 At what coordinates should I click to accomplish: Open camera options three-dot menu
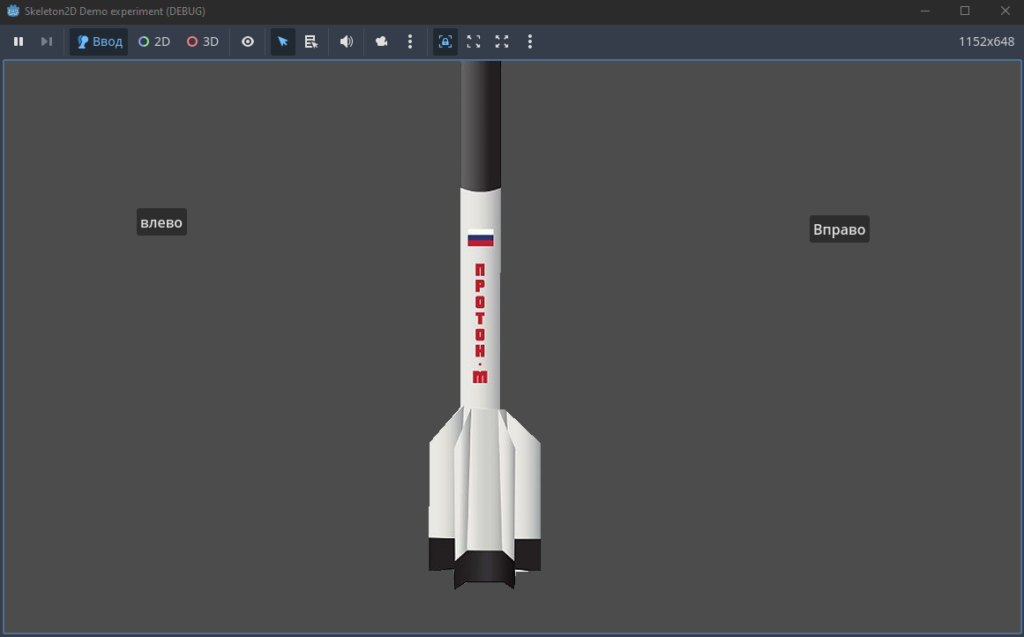tap(410, 41)
